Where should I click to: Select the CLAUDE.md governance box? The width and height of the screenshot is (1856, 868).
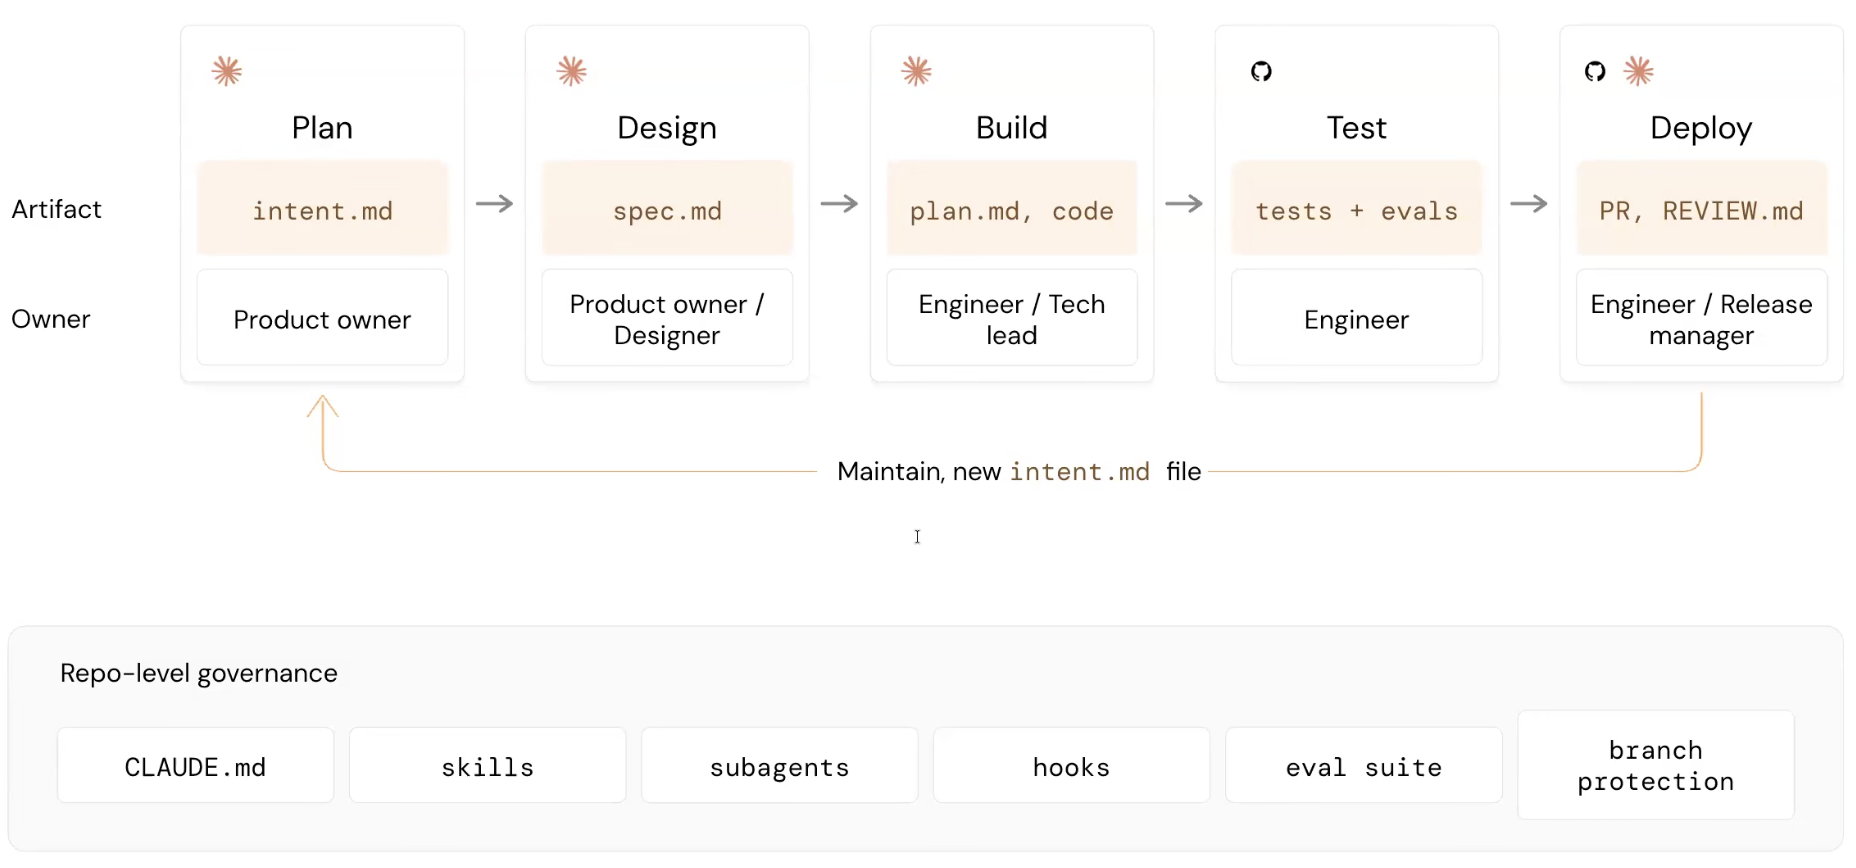coord(195,765)
